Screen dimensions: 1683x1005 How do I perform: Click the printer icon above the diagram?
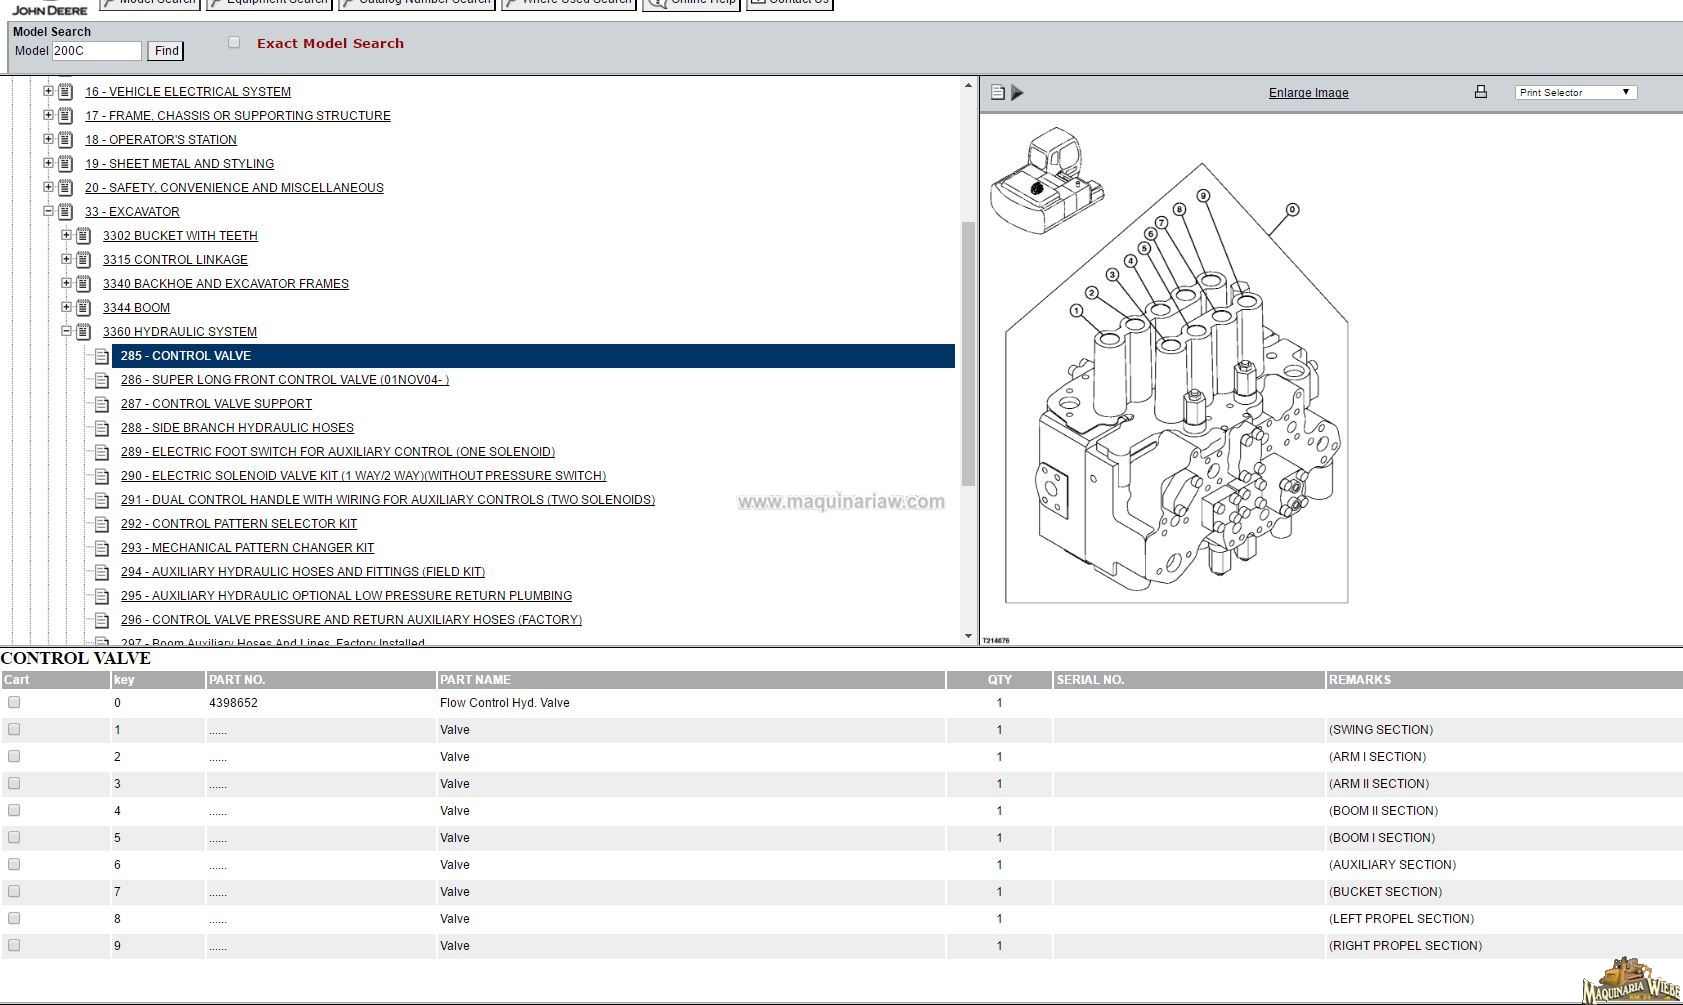point(1480,92)
